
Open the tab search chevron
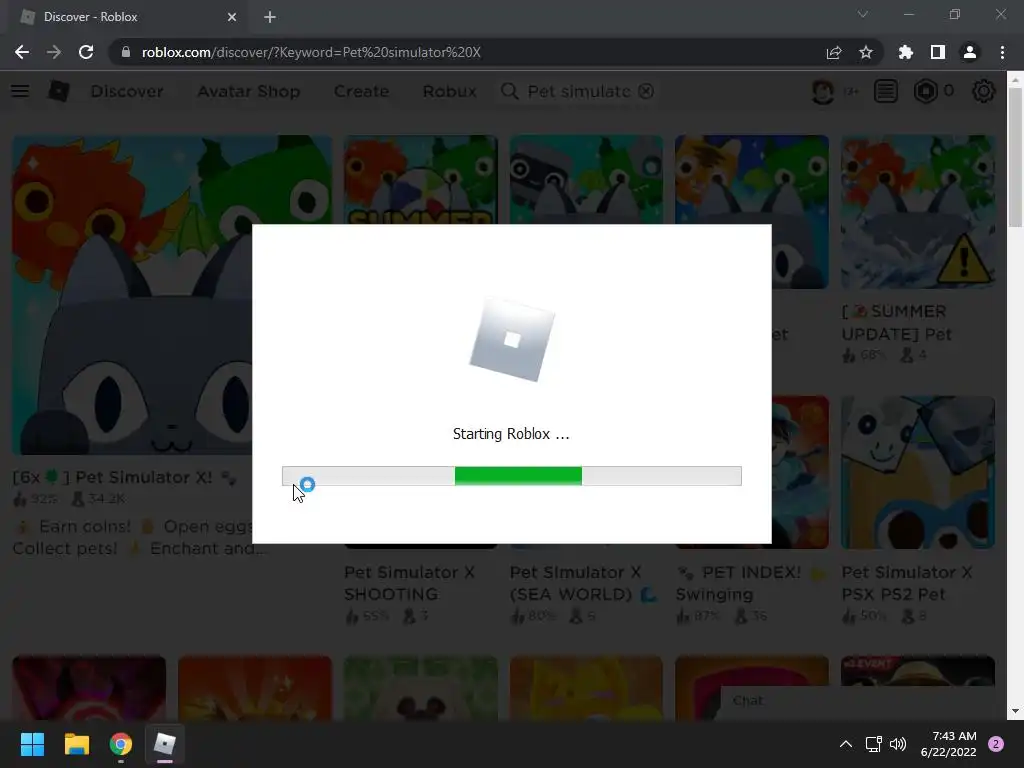pos(863,14)
